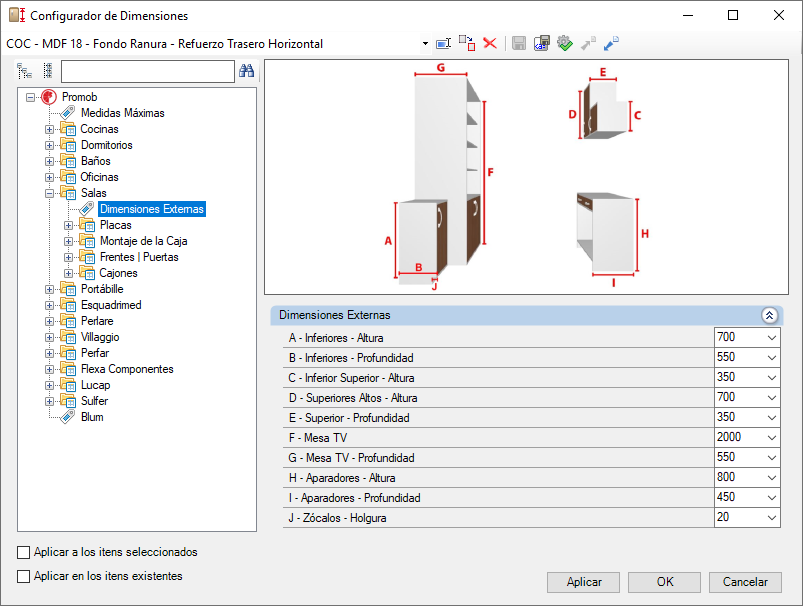Click the gear with green checkmark icon
The height and width of the screenshot is (606, 803).
(x=565, y=44)
